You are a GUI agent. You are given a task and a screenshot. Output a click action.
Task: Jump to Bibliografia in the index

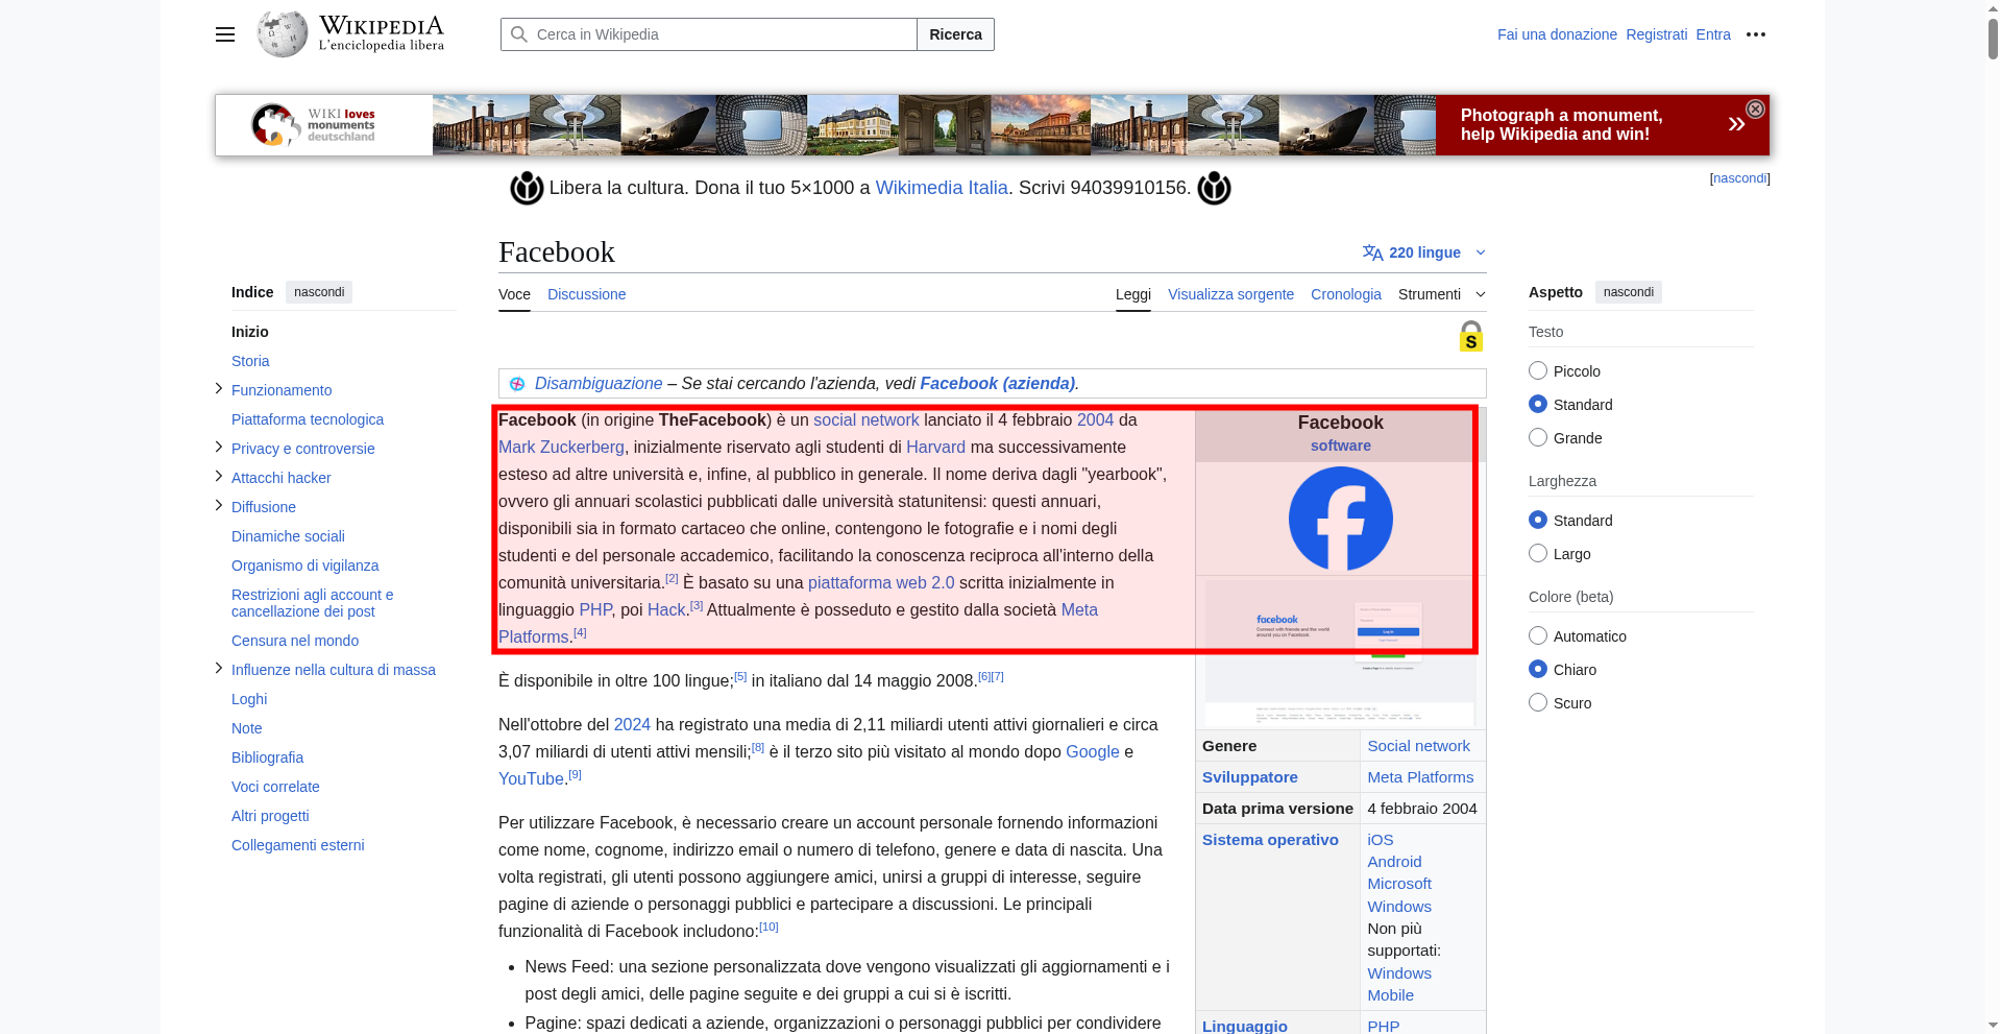click(267, 757)
